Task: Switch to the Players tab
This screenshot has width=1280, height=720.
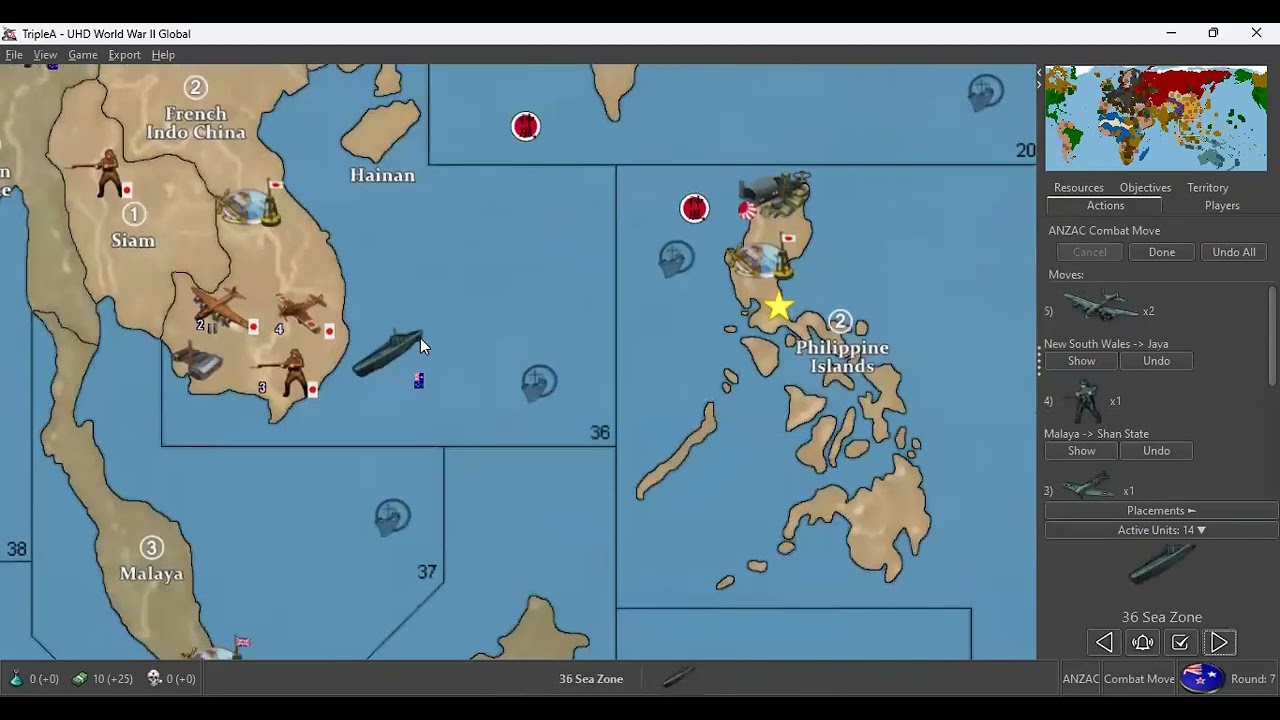Action: tap(1222, 206)
